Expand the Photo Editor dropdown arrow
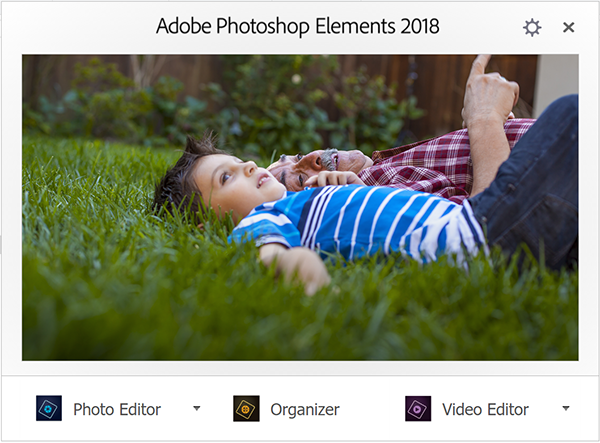This screenshot has height=443, width=600. tap(196, 408)
